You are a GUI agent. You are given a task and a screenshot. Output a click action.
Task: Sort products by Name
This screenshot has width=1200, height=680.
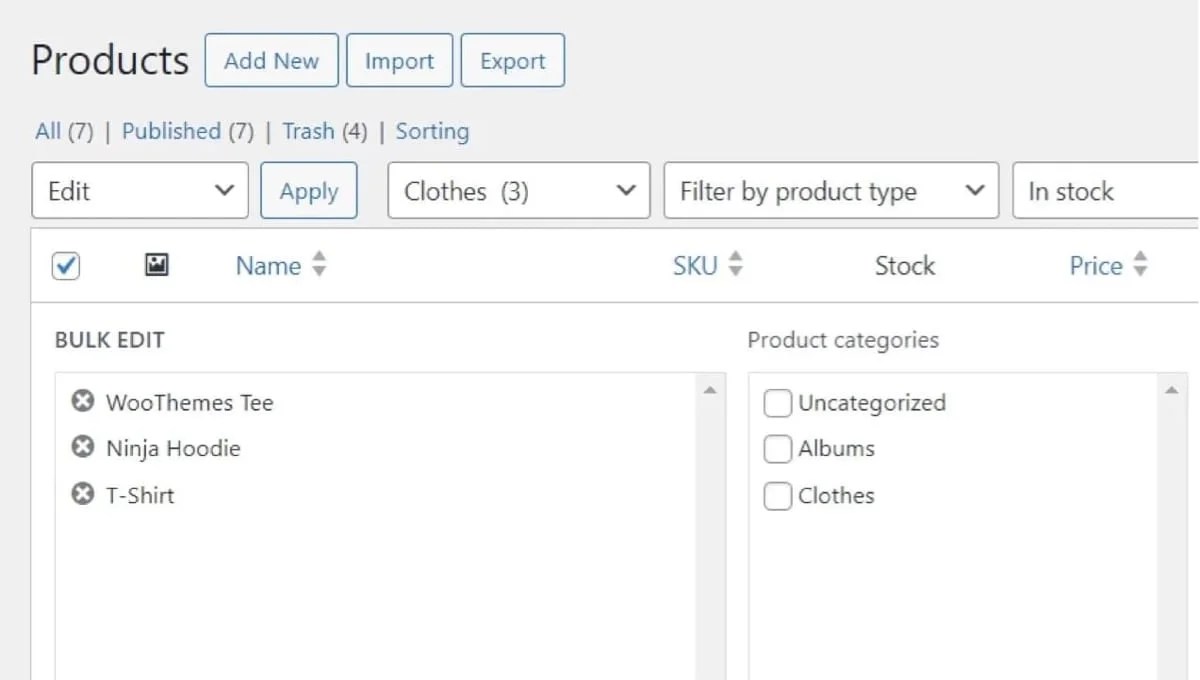click(269, 265)
